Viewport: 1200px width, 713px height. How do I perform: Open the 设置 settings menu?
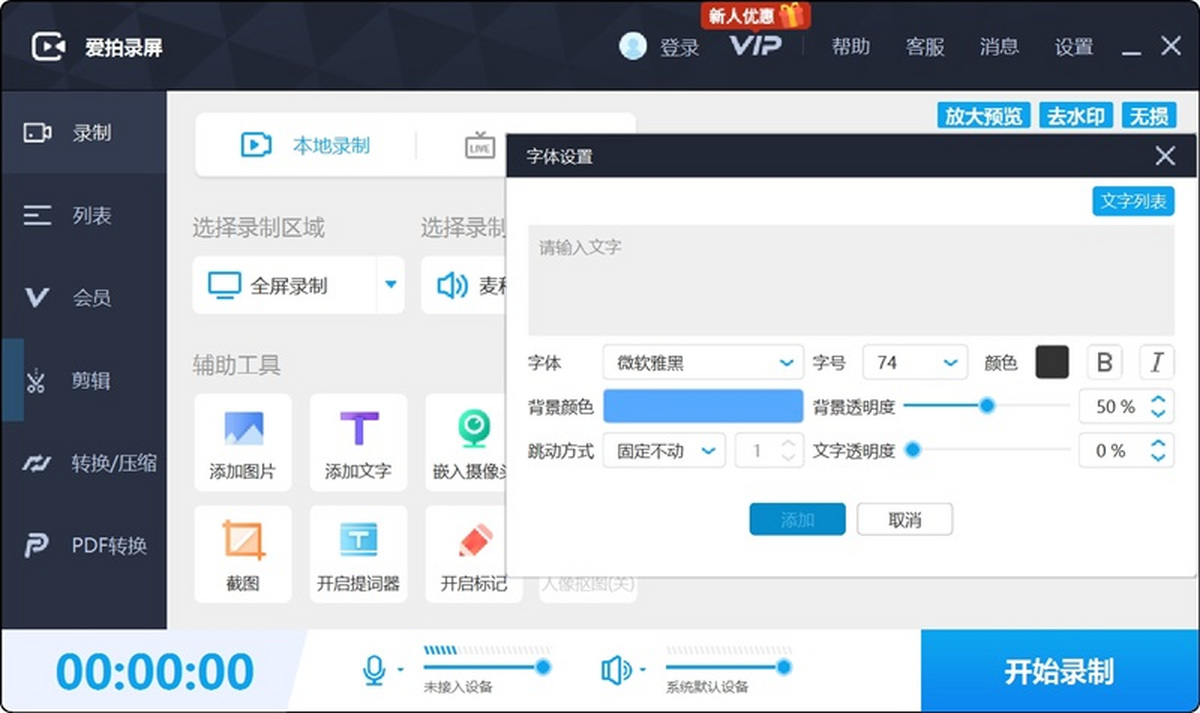[x=1073, y=46]
